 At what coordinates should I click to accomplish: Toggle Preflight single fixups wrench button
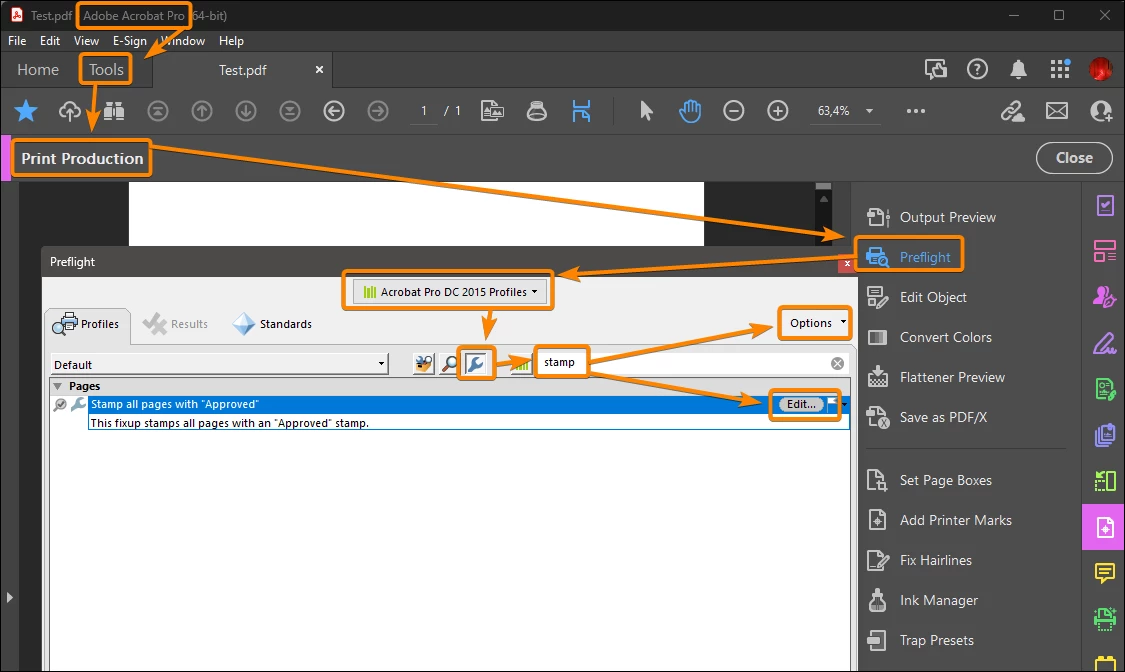click(x=476, y=364)
